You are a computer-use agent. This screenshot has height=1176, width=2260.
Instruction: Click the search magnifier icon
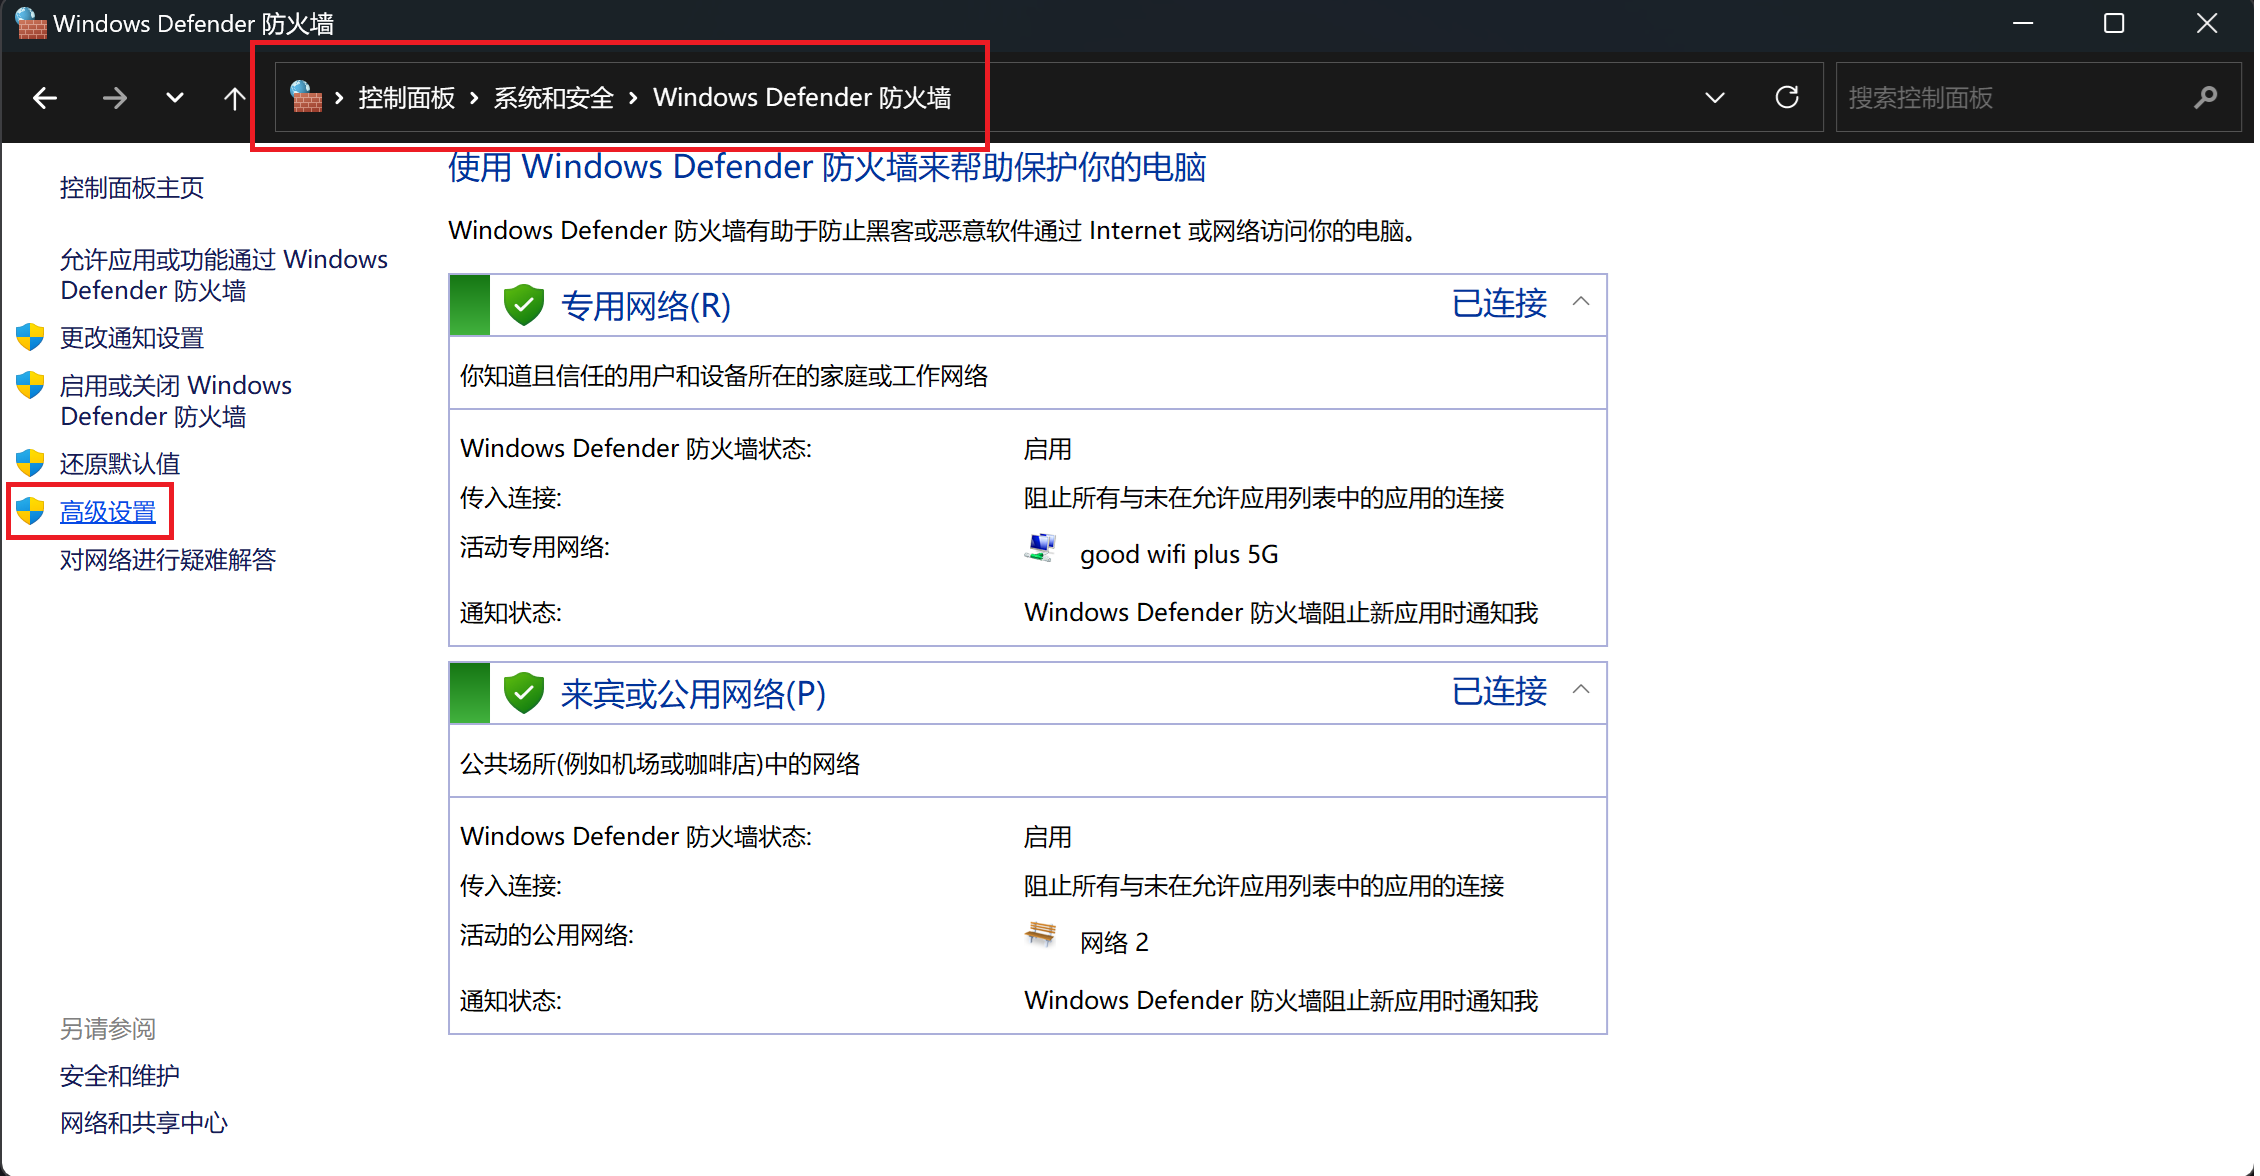point(2205,97)
